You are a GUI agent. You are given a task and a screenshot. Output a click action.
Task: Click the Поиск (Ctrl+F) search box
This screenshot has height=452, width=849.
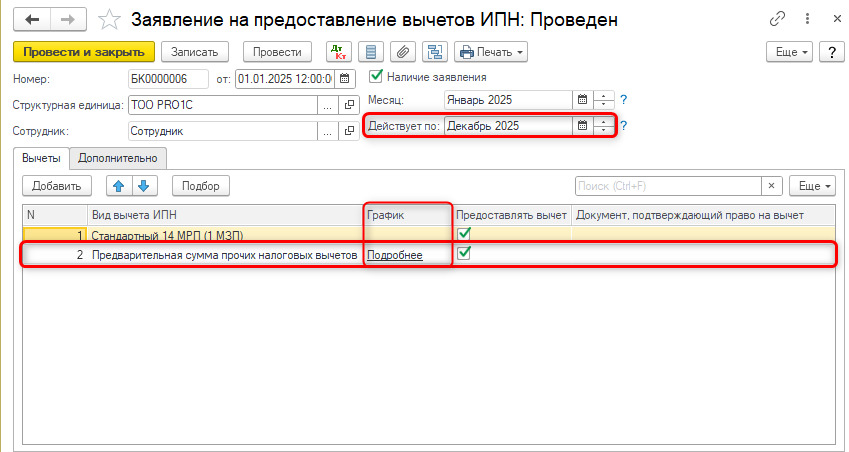(x=668, y=186)
